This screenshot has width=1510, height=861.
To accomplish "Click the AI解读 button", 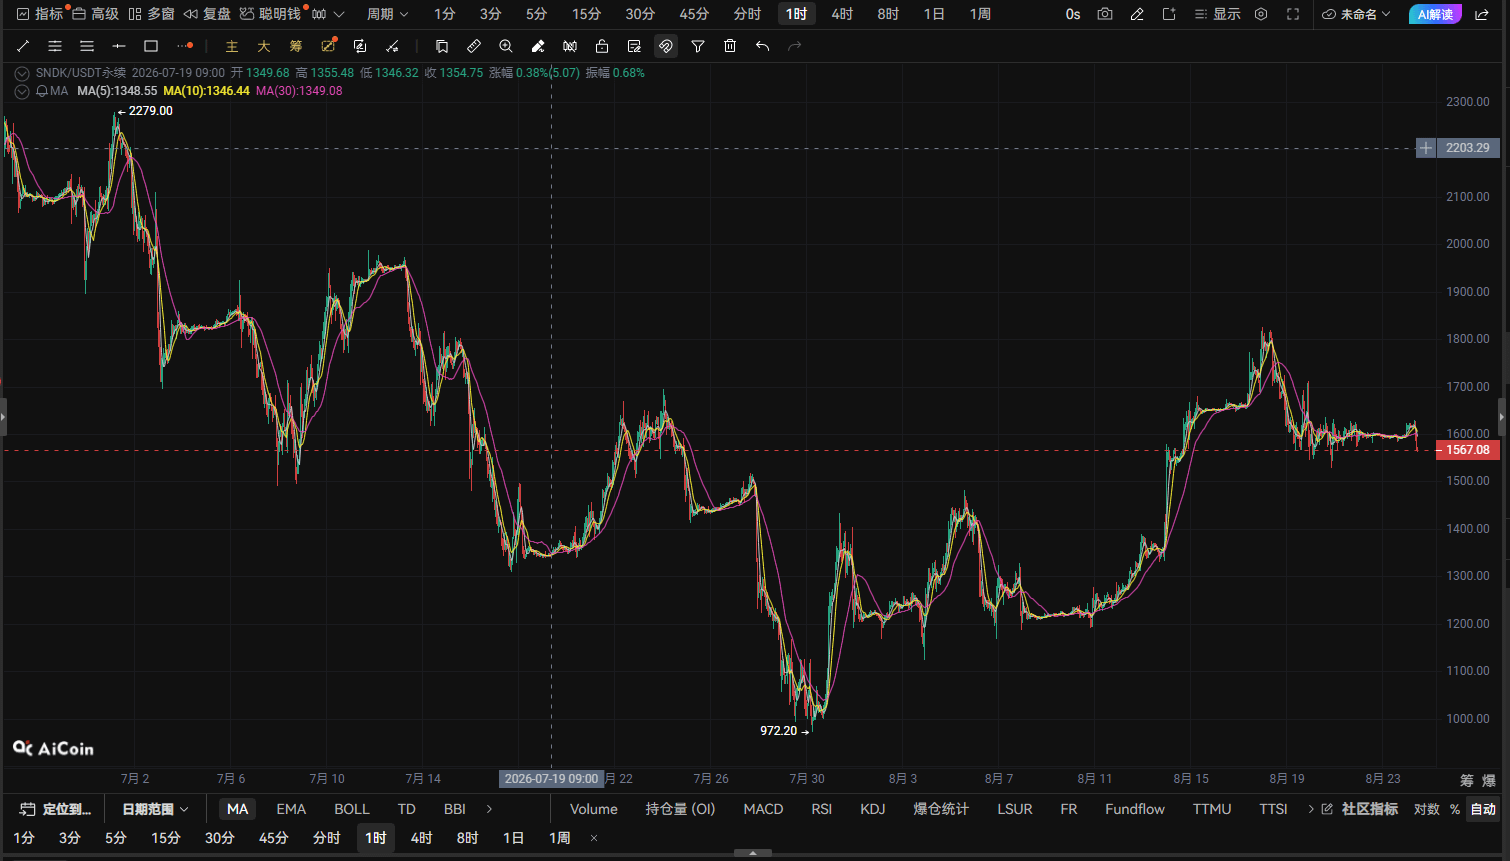I will pyautogui.click(x=1435, y=14).
